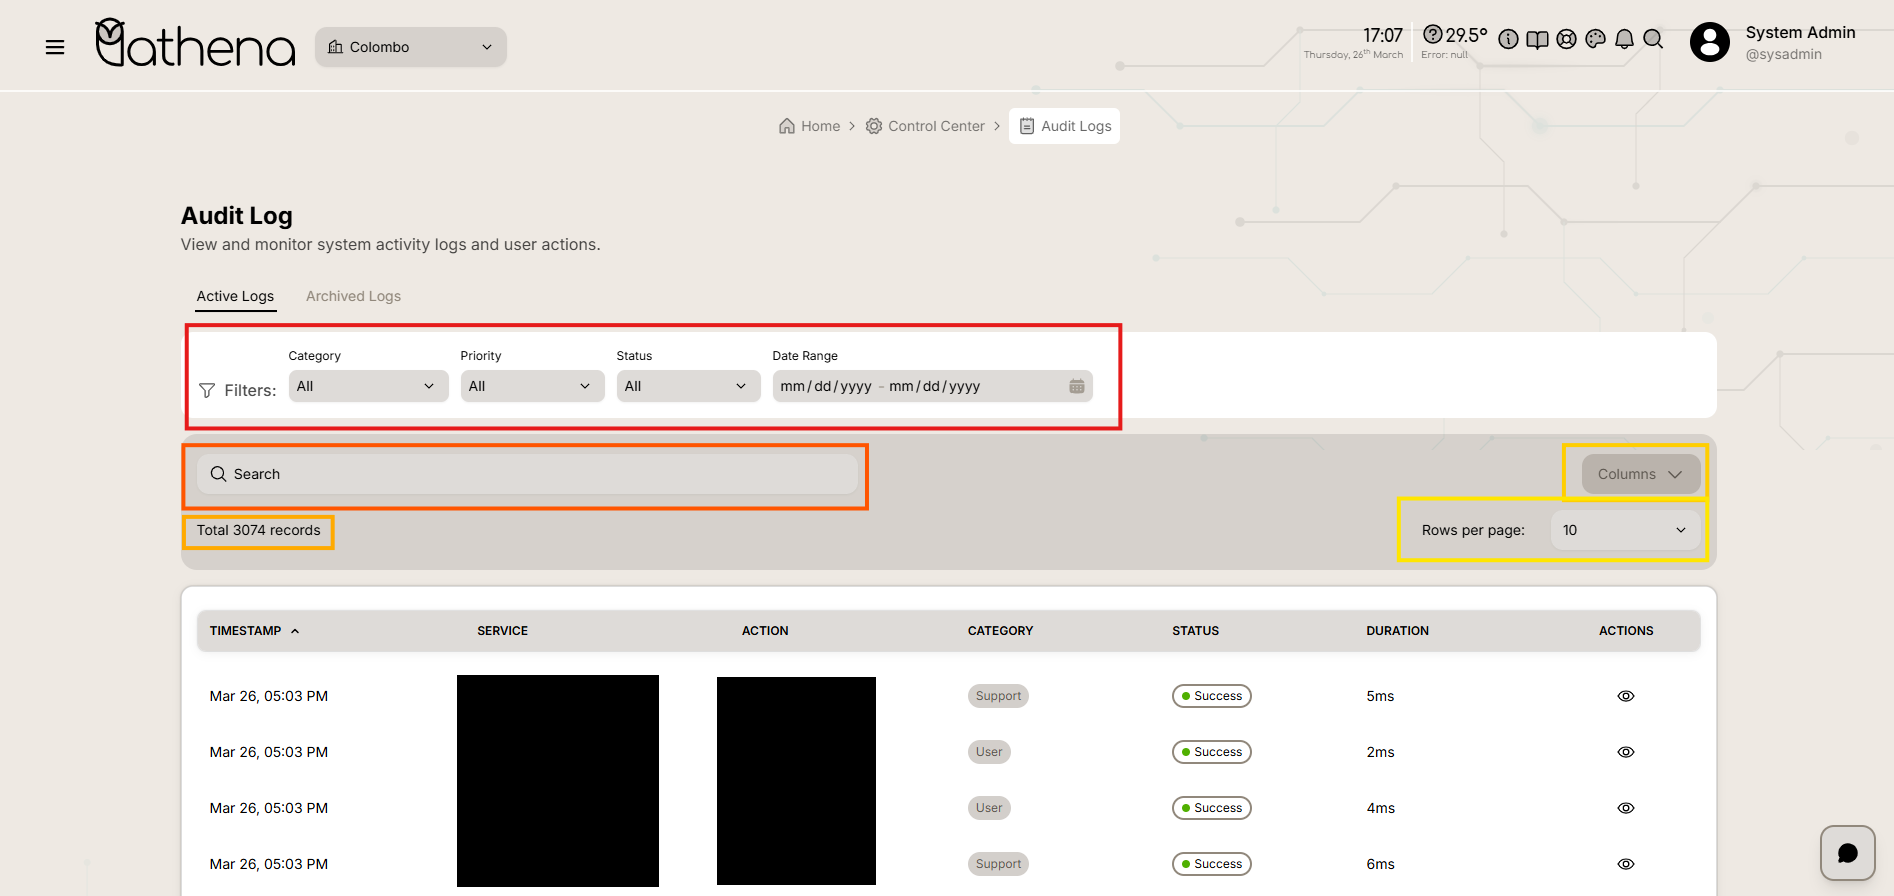The height and width of the screenshot is (896, 1894).
Task: Open the theme palette icon
Action: (x=1595, y=39)
